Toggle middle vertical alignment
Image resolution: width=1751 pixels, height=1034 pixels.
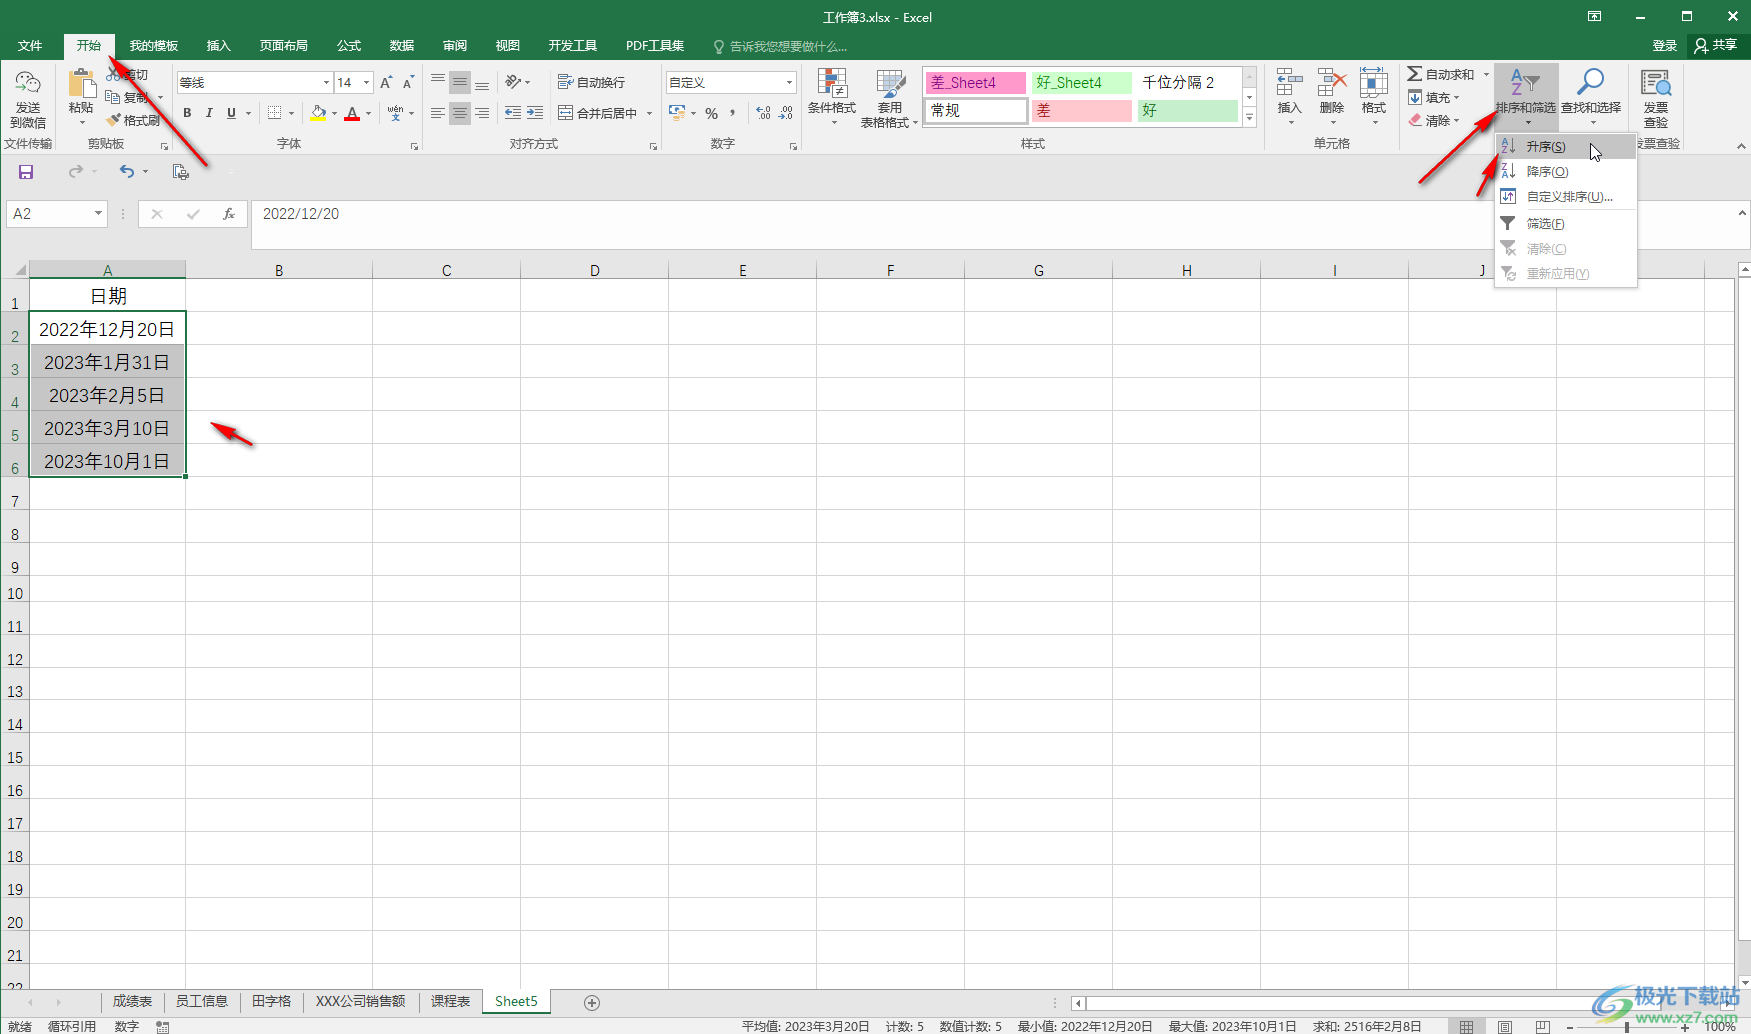(x=460, y=82)
